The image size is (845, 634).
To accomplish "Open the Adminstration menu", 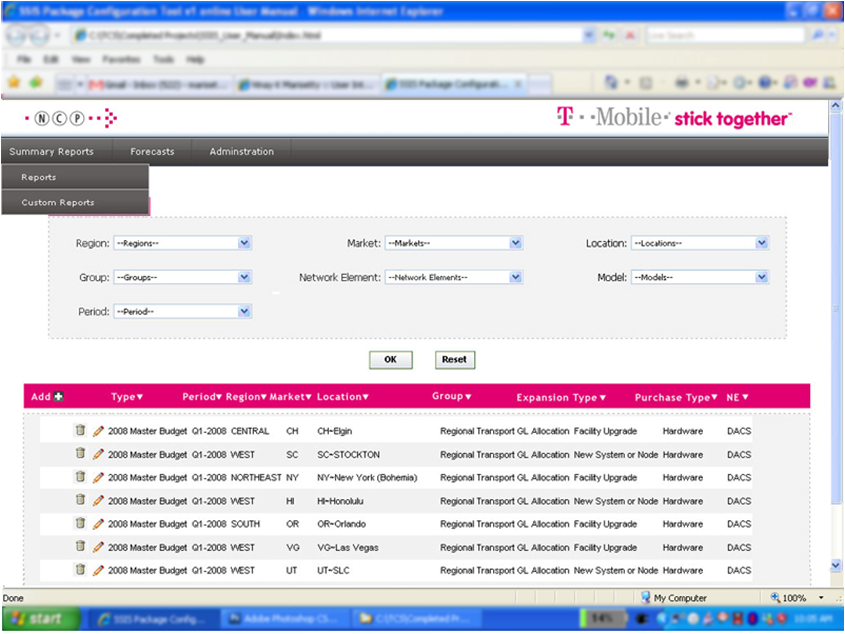I will coord(241,151).
